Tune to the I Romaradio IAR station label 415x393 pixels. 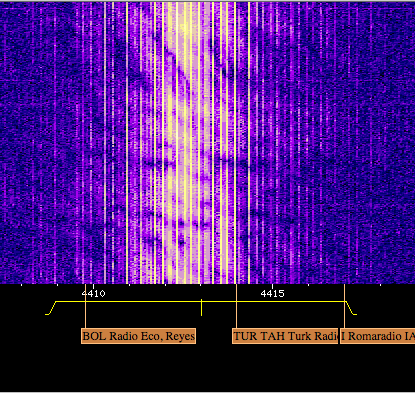pos(378,336)
